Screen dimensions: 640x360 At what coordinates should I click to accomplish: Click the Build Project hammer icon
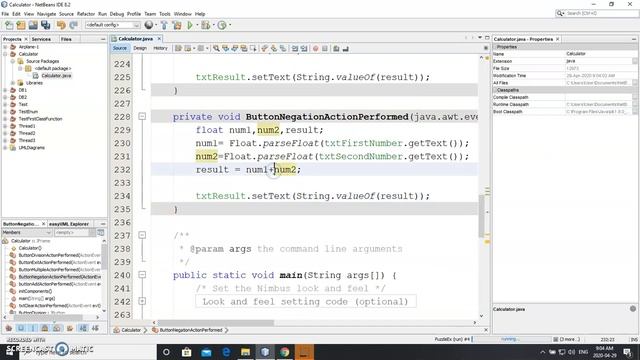164,25
